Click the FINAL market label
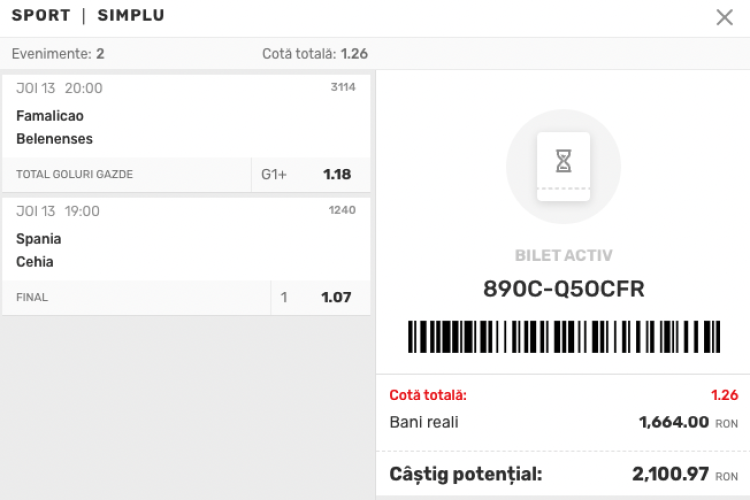750x500 pixels. pos(32,298)
